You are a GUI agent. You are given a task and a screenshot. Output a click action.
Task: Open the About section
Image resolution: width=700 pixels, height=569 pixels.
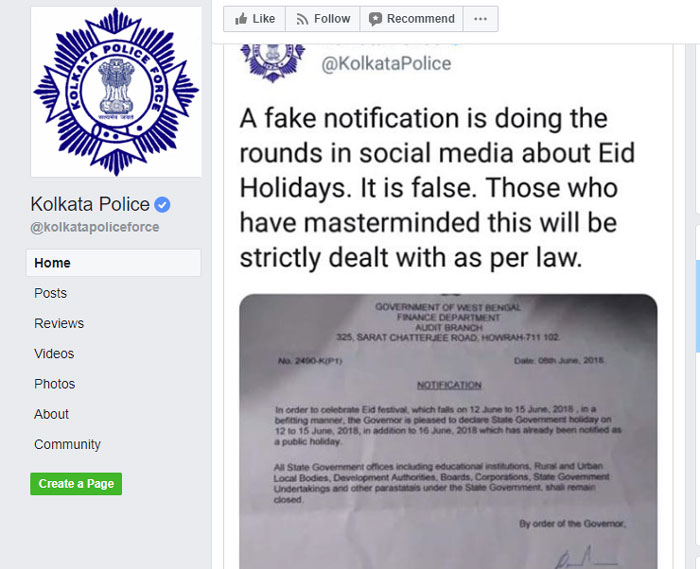tap(51, 414)
